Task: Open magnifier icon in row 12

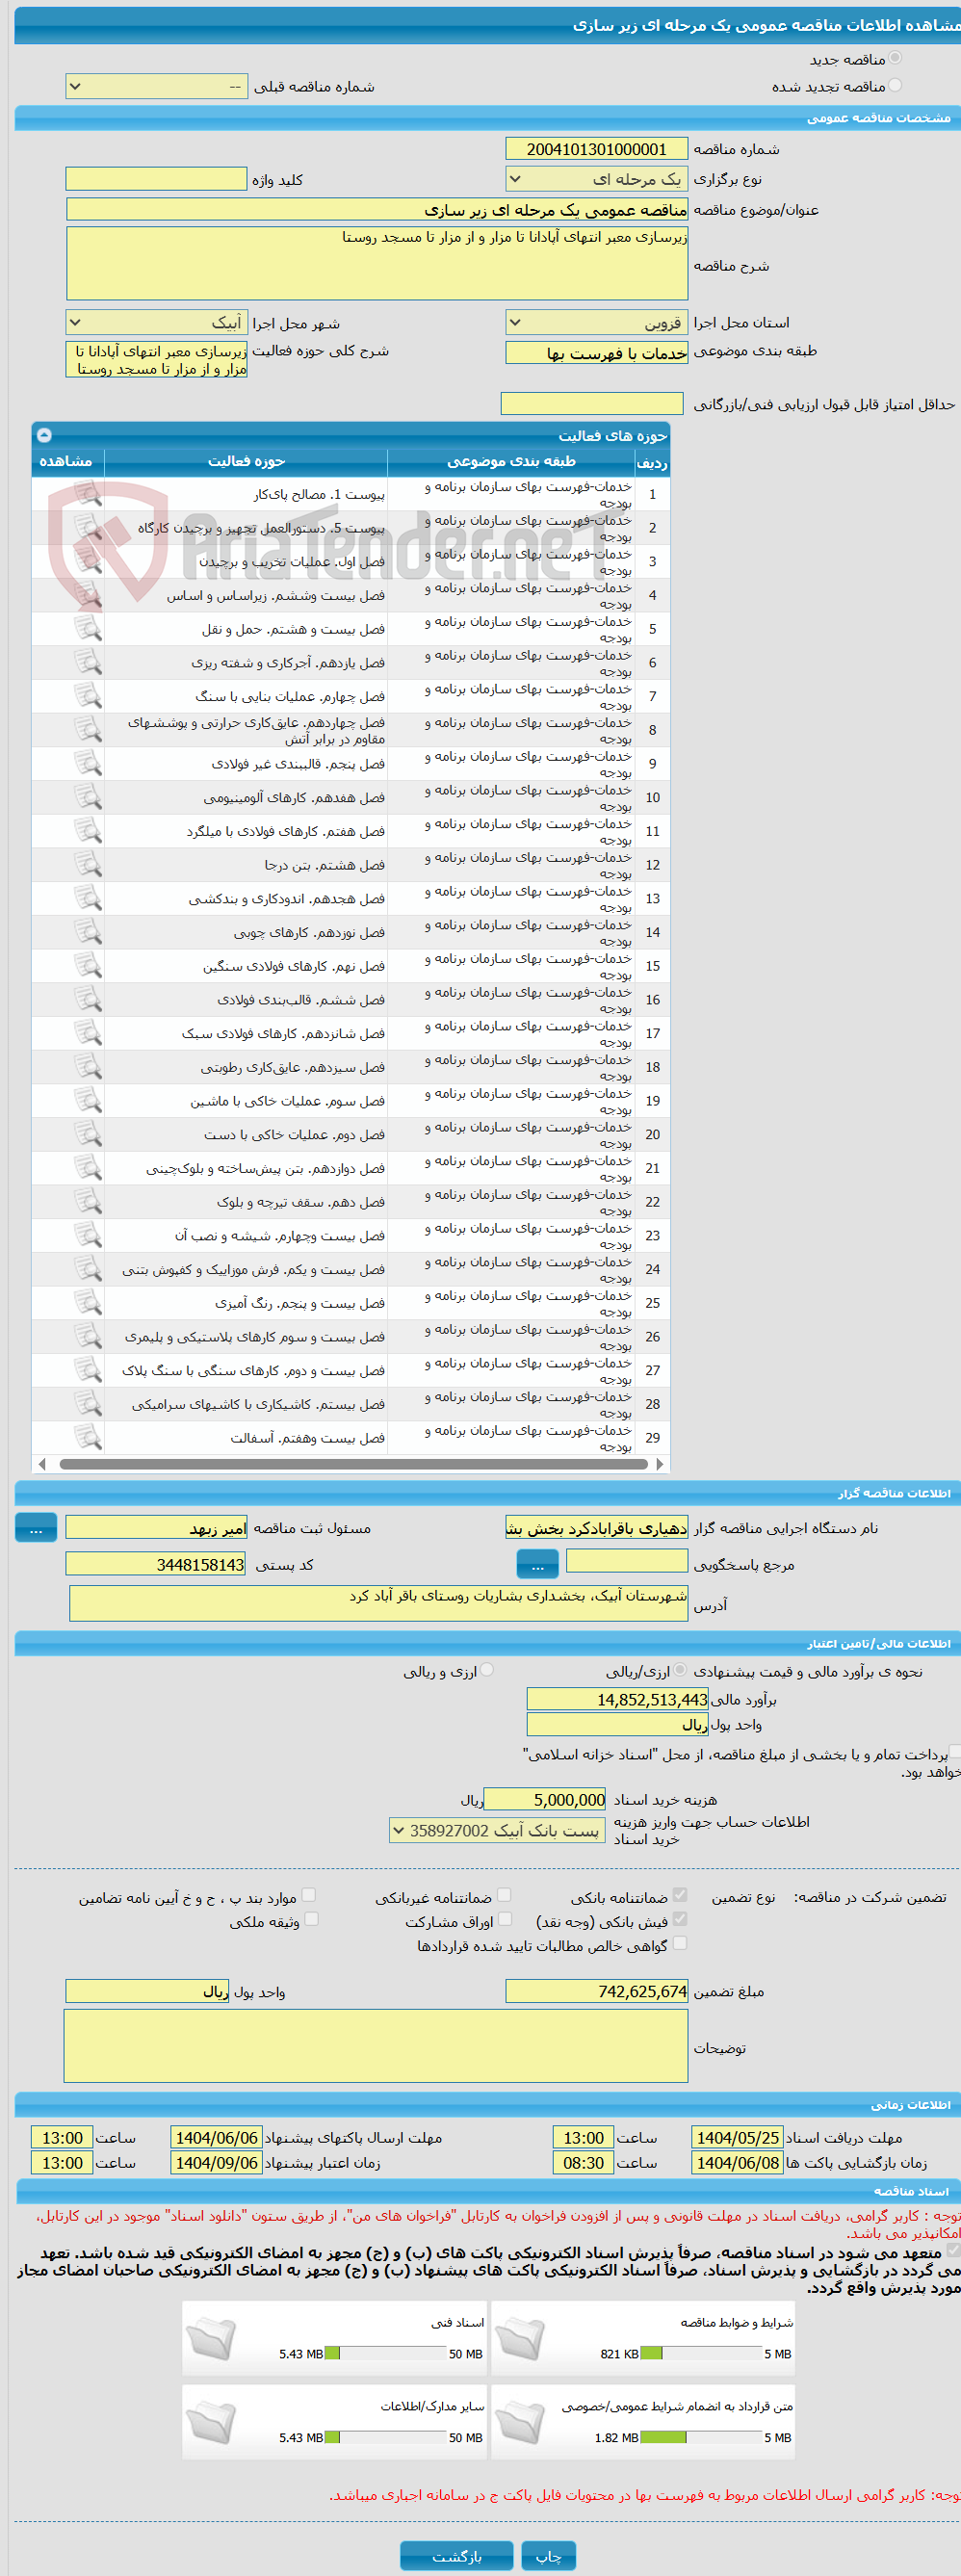Action: click(88, 864)
